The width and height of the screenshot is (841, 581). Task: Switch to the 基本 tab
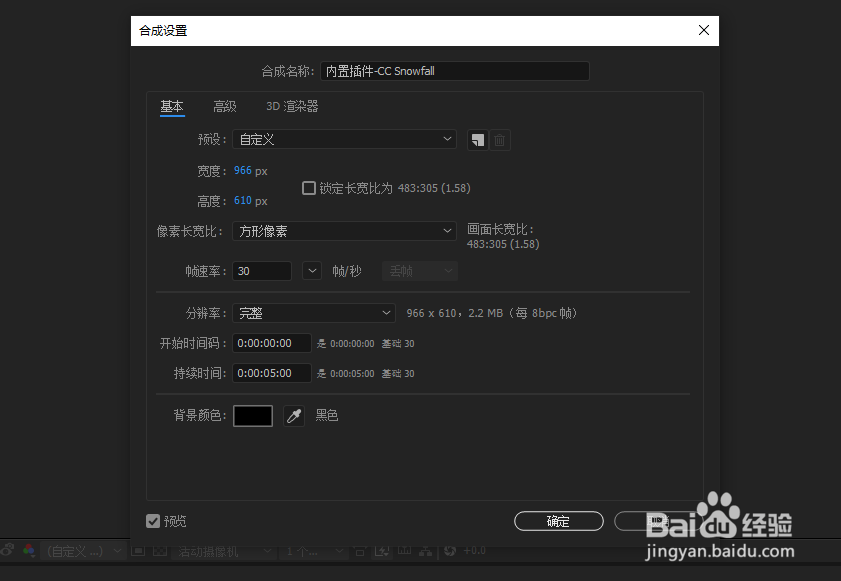coord(172,106)
